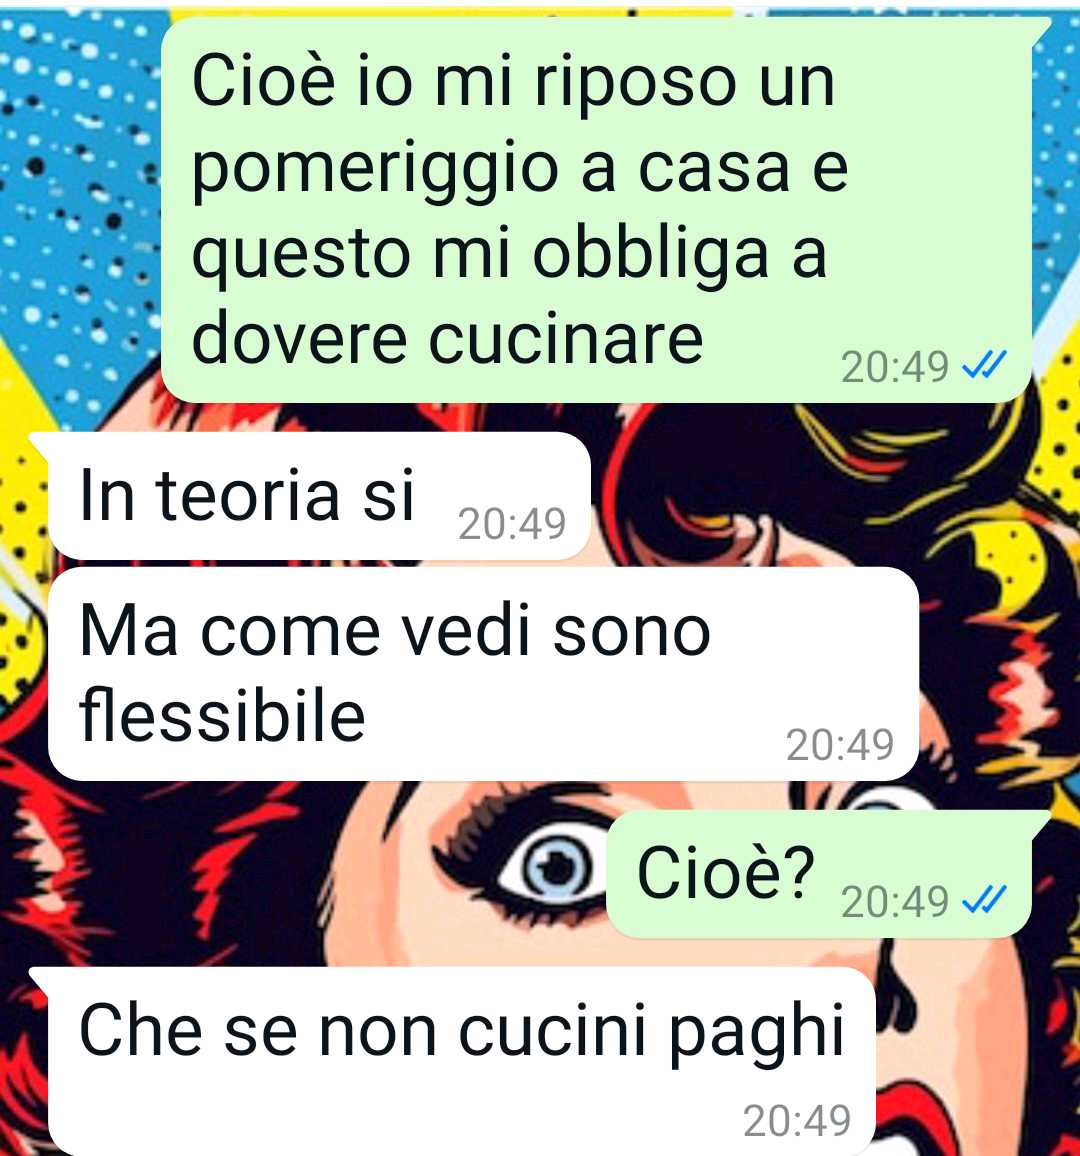Image resolution: width=1080 pixels, height=1156 pixels.
Task: Select the short 'Cioè?' reply bubble
Action: [827, 874]
